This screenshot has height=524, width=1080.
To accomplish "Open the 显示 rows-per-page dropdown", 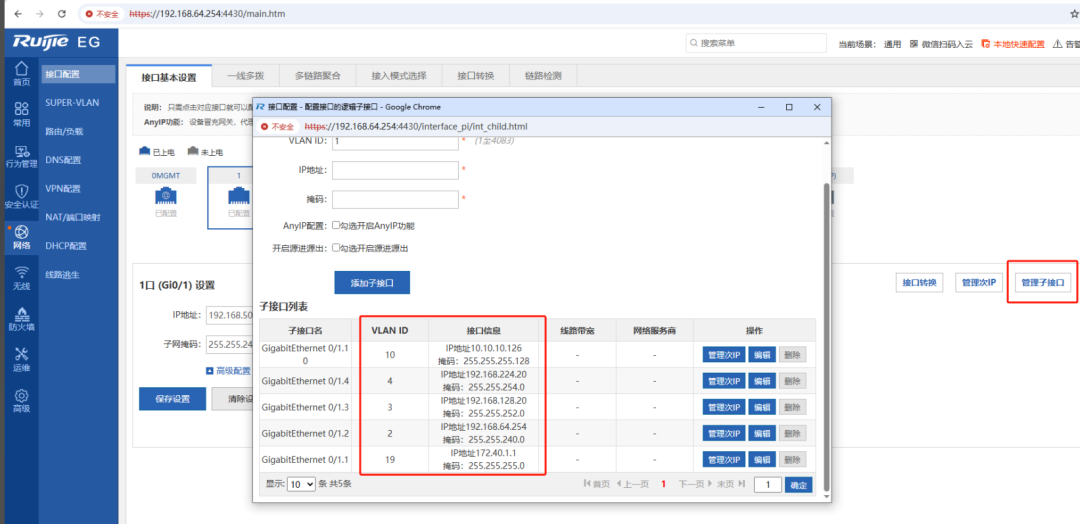I will (x=302, y=484).
